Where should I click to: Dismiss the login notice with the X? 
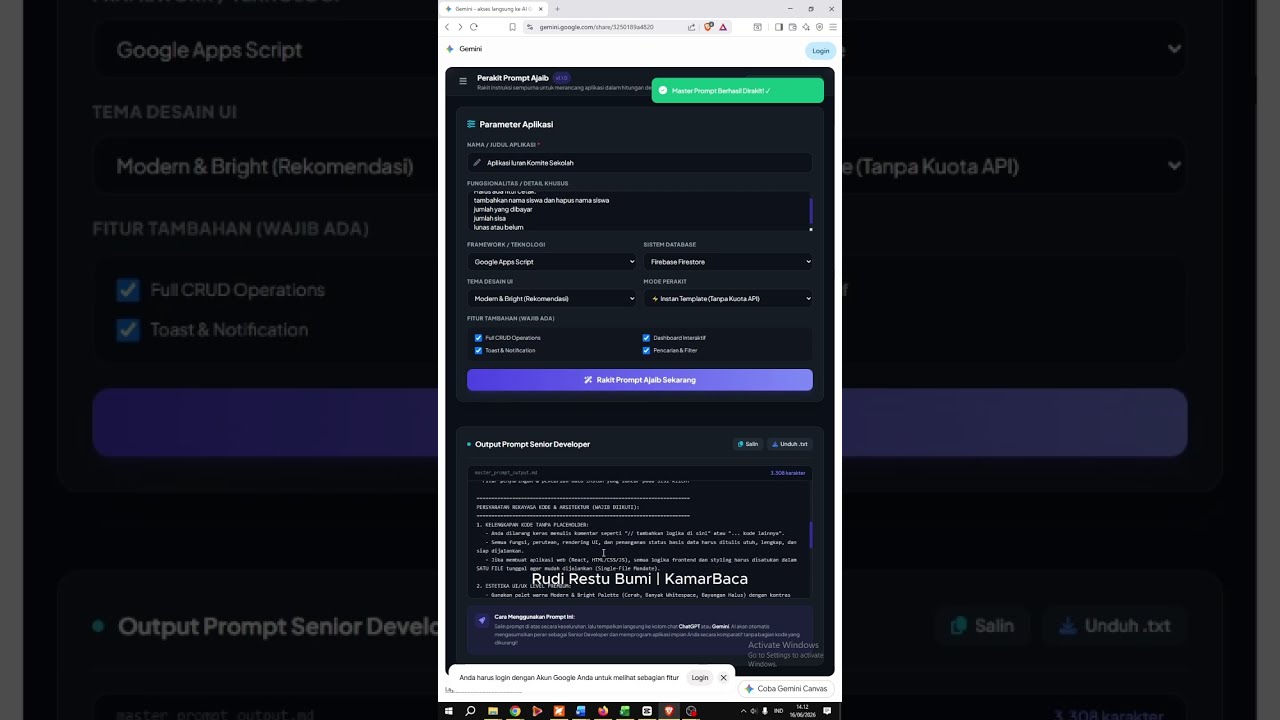click(x=723, y=678)
